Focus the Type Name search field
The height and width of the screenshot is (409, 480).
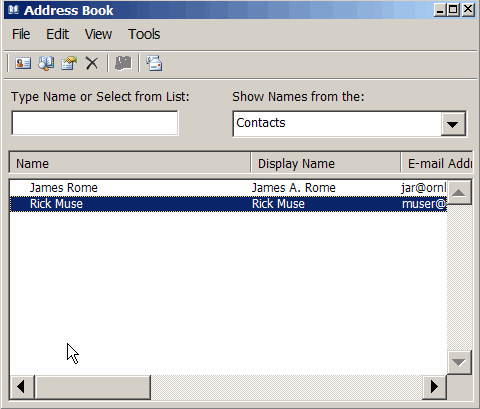coord(95,123)
